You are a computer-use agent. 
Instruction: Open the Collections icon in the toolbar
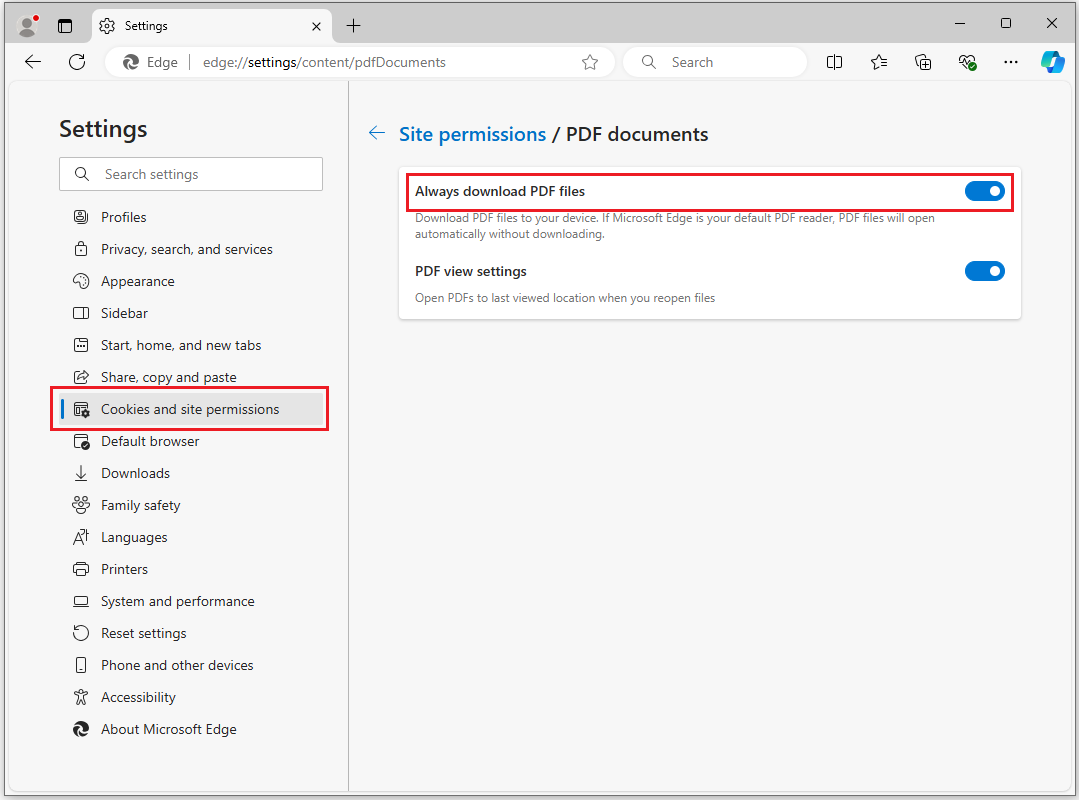coord(923,62)
